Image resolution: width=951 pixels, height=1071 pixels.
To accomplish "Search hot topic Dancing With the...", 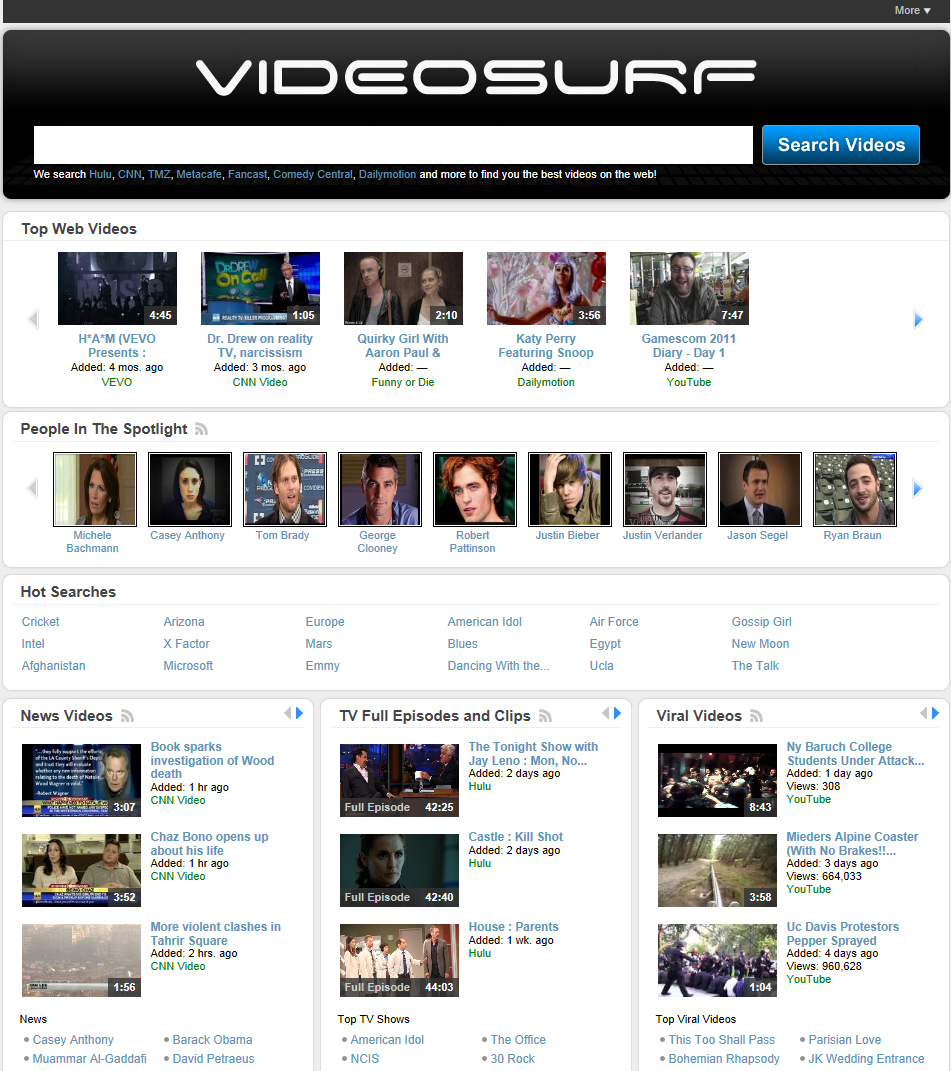I will [x=498, y=665].
